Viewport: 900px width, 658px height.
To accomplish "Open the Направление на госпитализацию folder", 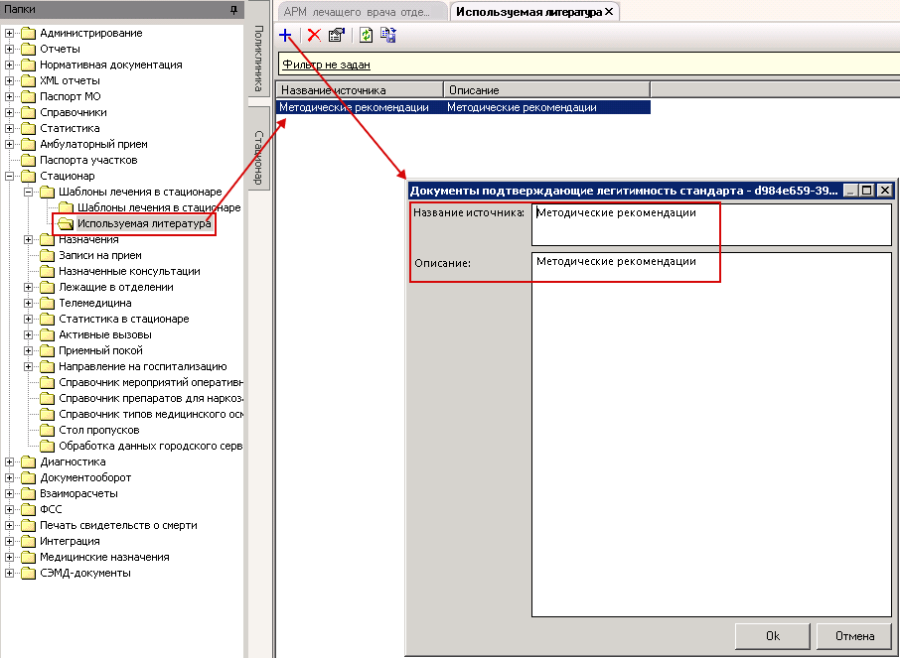I will [142, 367].
